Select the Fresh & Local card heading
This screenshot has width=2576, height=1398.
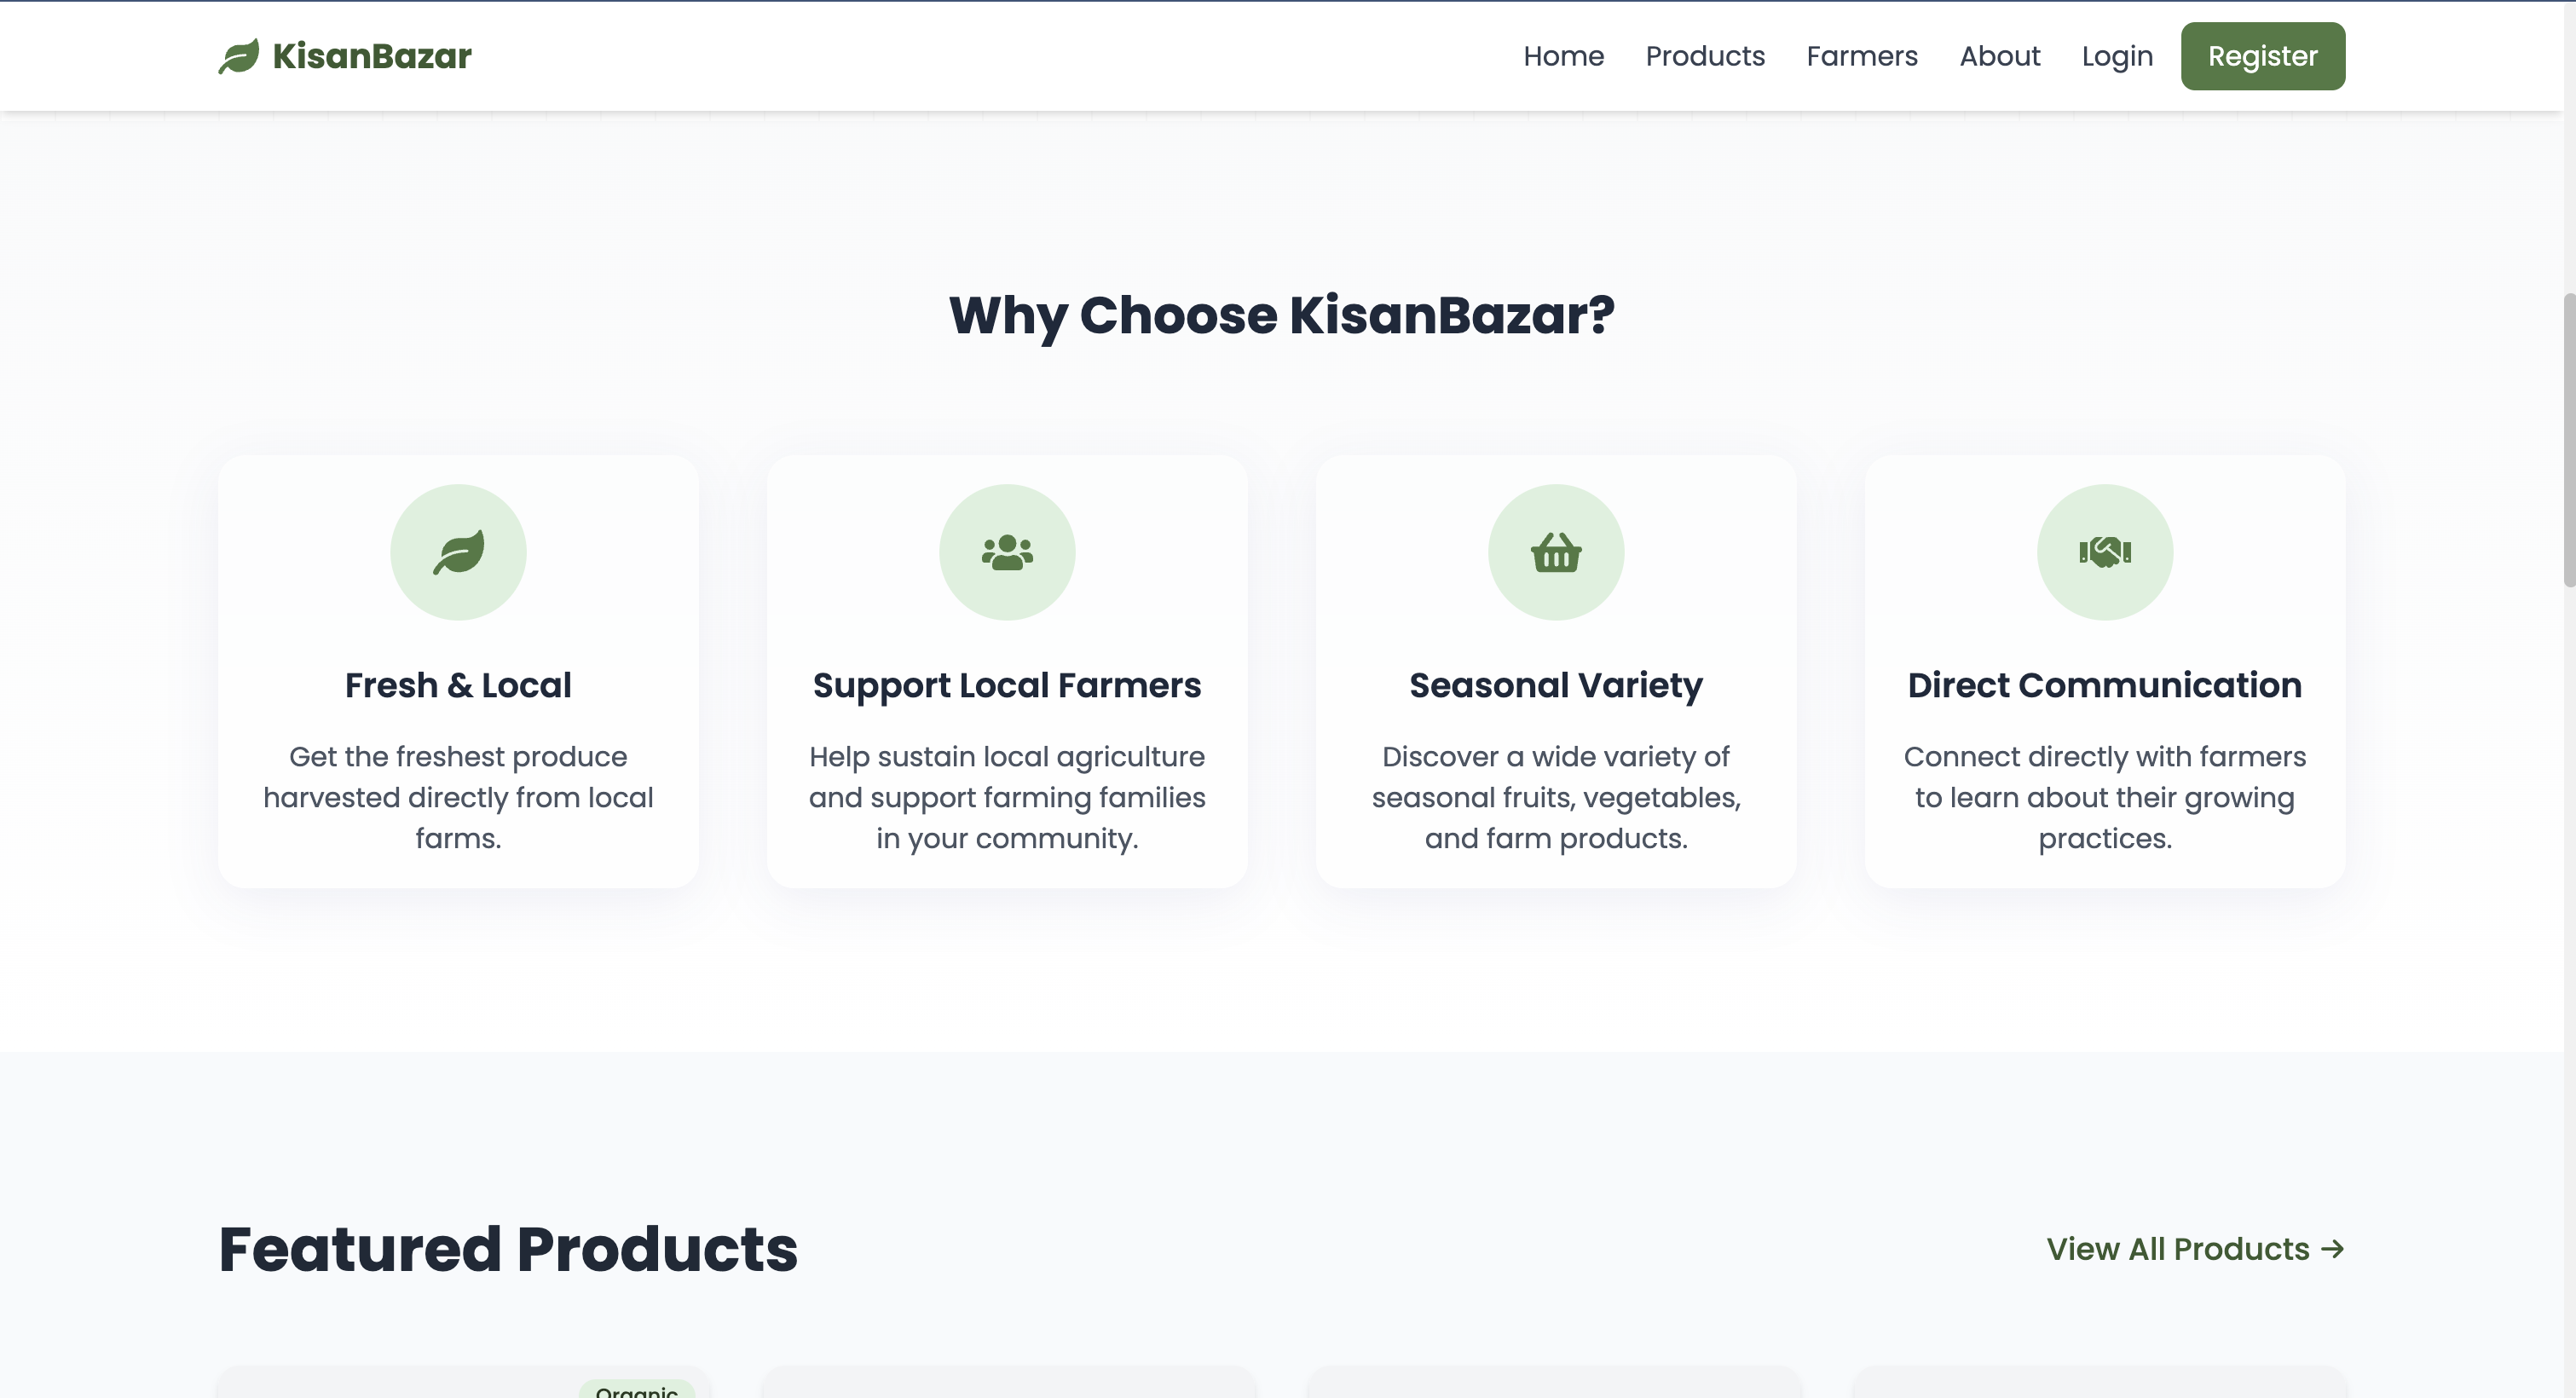pyautogui.click(x=458, y=685)
